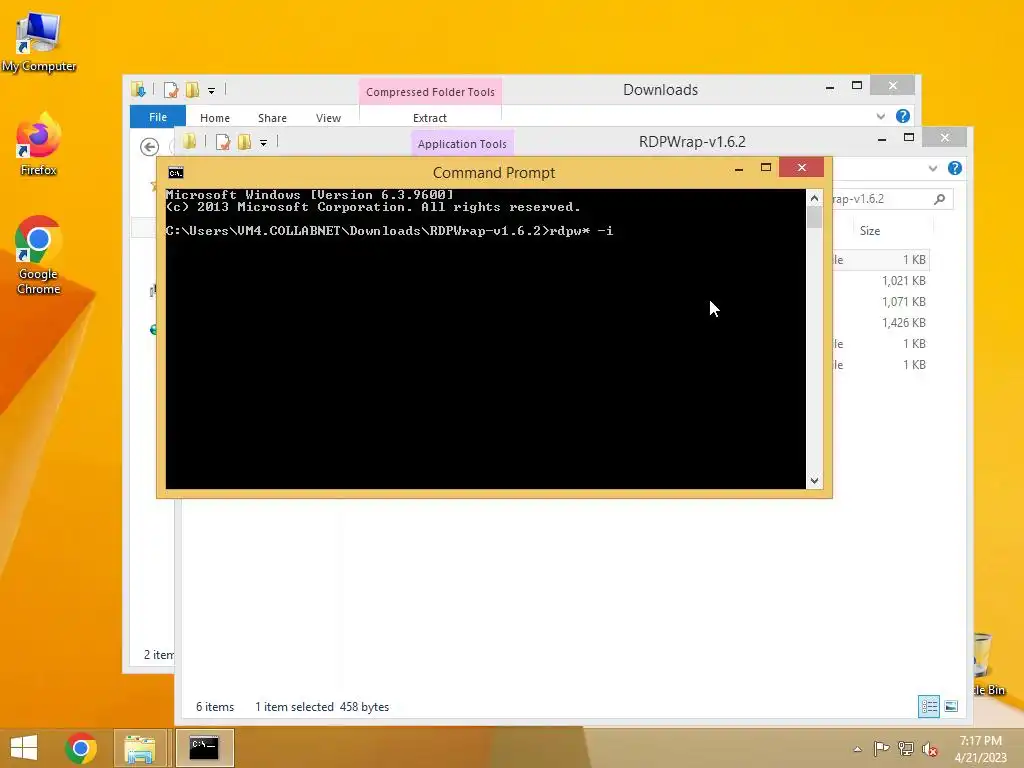Click Downloads window folder icon in title bar
The image size is (1024, 768).
tap(138, 89)
